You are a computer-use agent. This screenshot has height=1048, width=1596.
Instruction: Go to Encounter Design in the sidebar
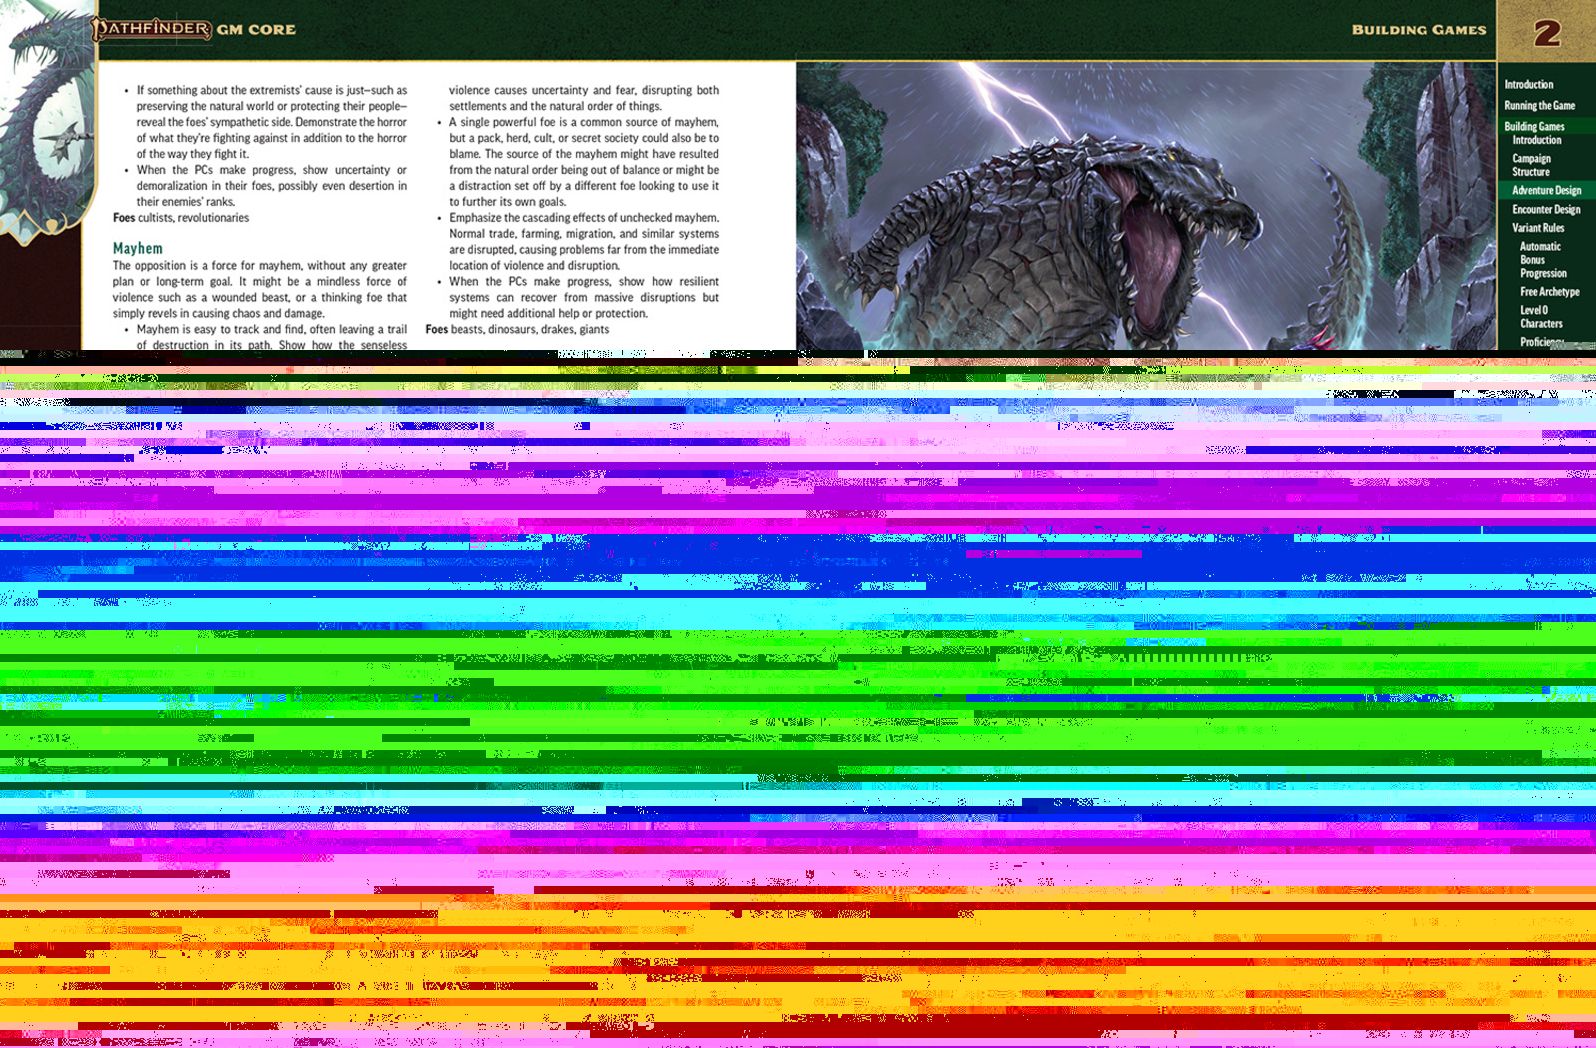1546,209
